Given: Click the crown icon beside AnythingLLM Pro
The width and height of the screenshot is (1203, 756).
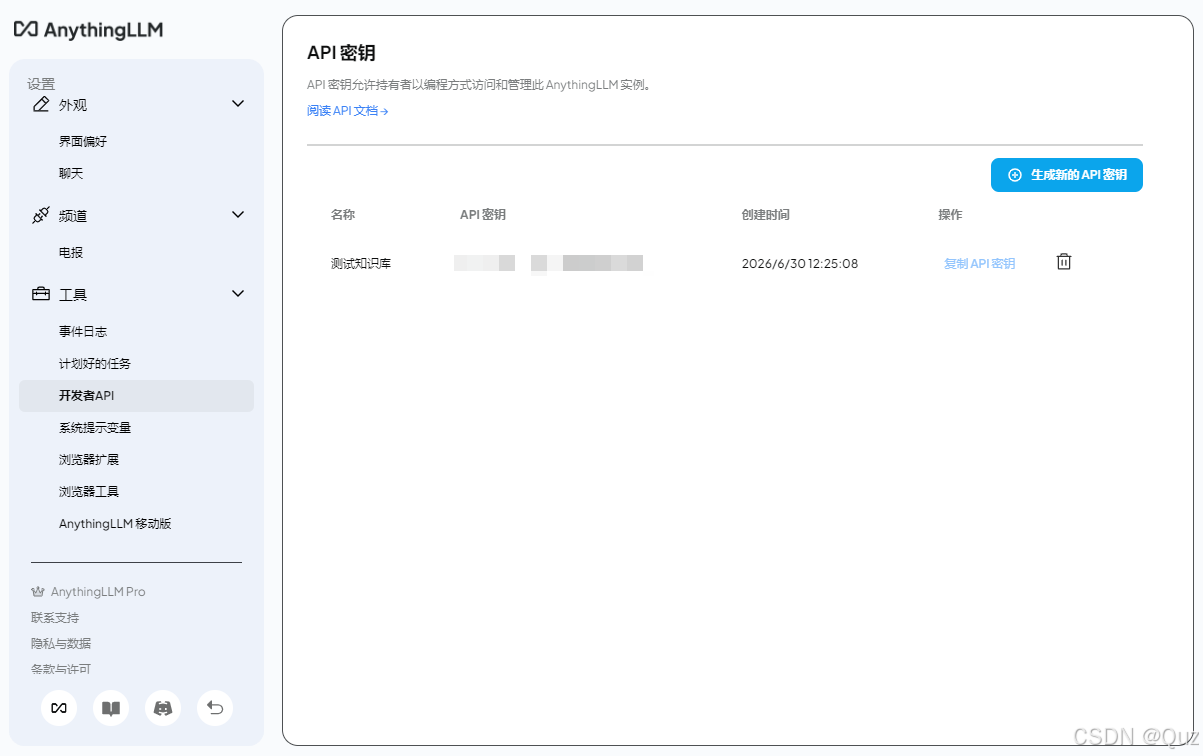Looking at the screenshot, I should (x=38, y=592).
